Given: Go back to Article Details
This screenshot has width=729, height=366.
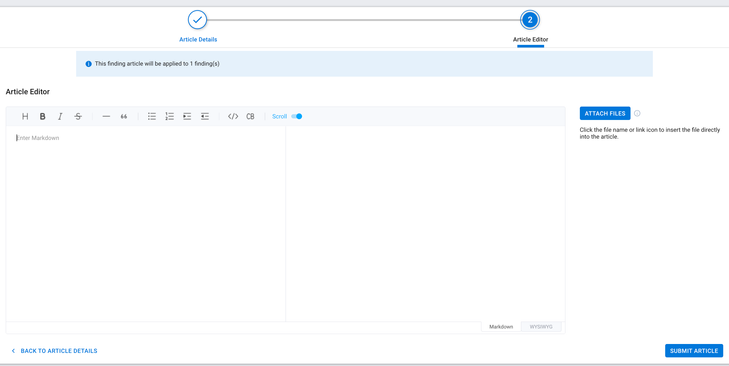Looking at the screenshot, I should tap(54, 351).
